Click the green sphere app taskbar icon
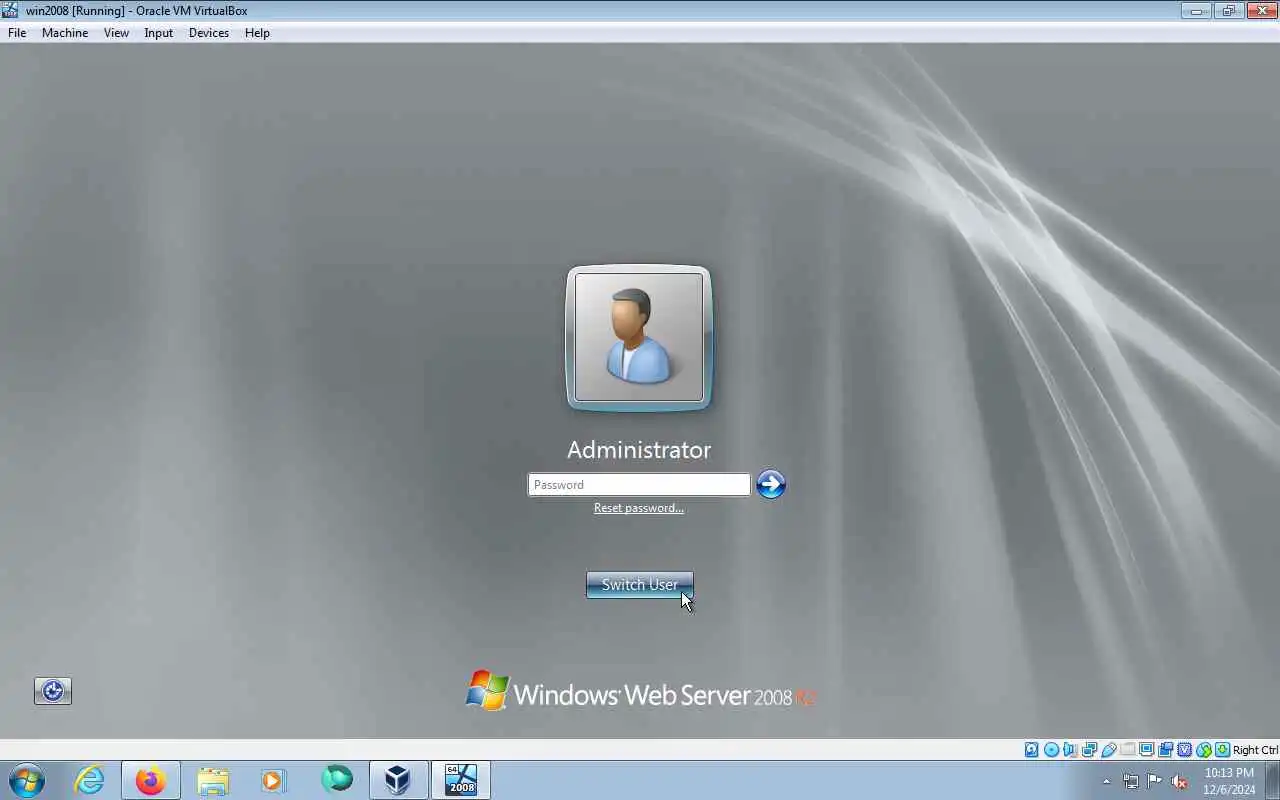This screenshot has height=800, width=1280. click(x=336, y=780)
